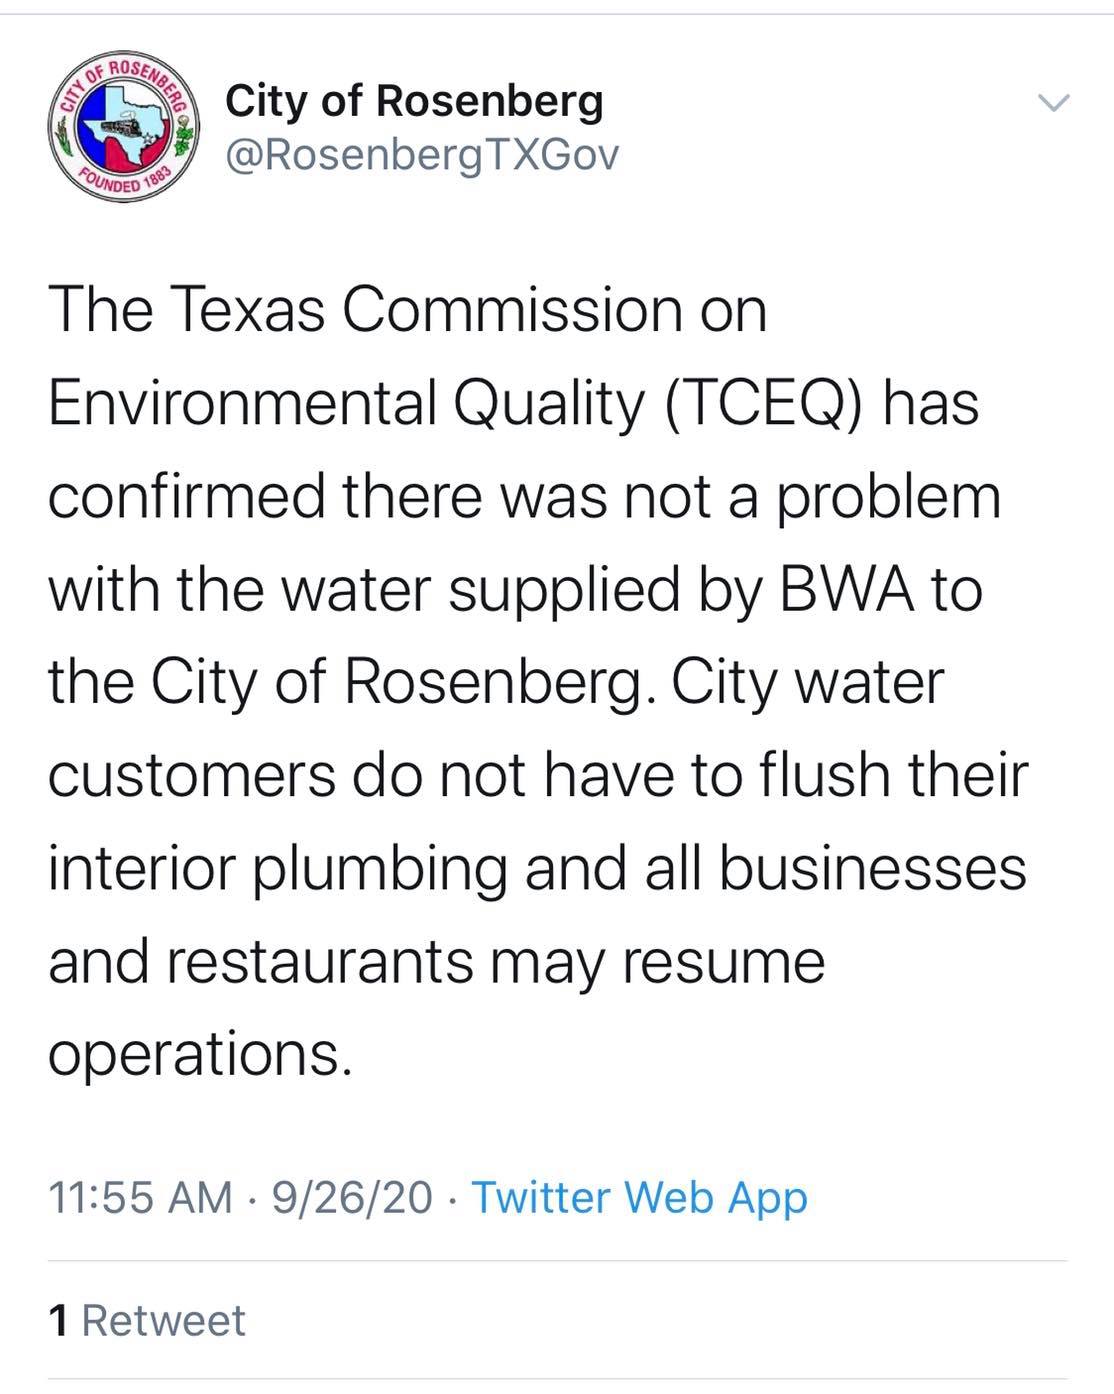1114x1394 pixels.
Task: Open the City of Rosenberg display name
Action: point(414,101)
